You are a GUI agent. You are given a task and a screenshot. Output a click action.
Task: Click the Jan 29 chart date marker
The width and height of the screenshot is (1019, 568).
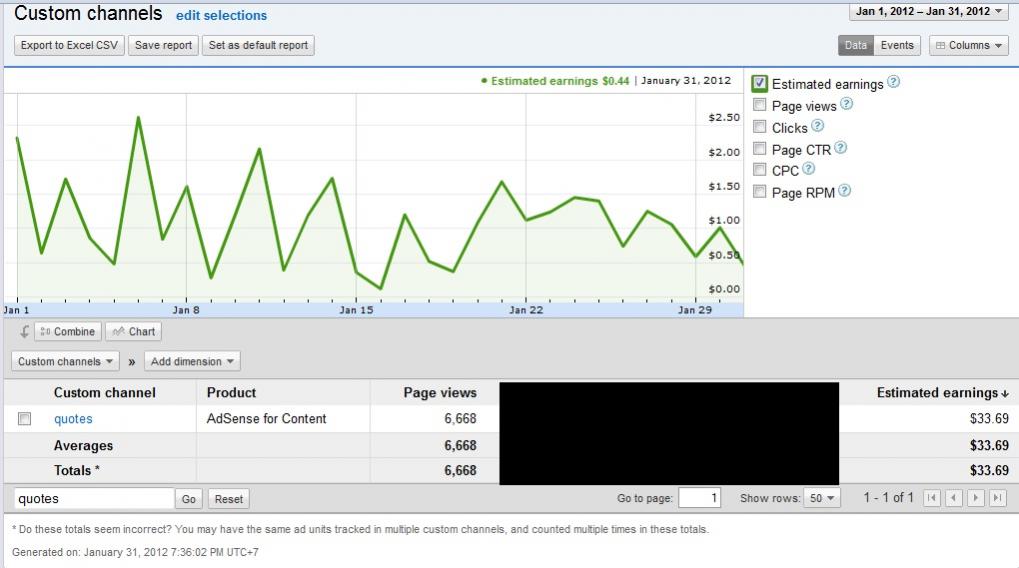(x=695, y=310)
